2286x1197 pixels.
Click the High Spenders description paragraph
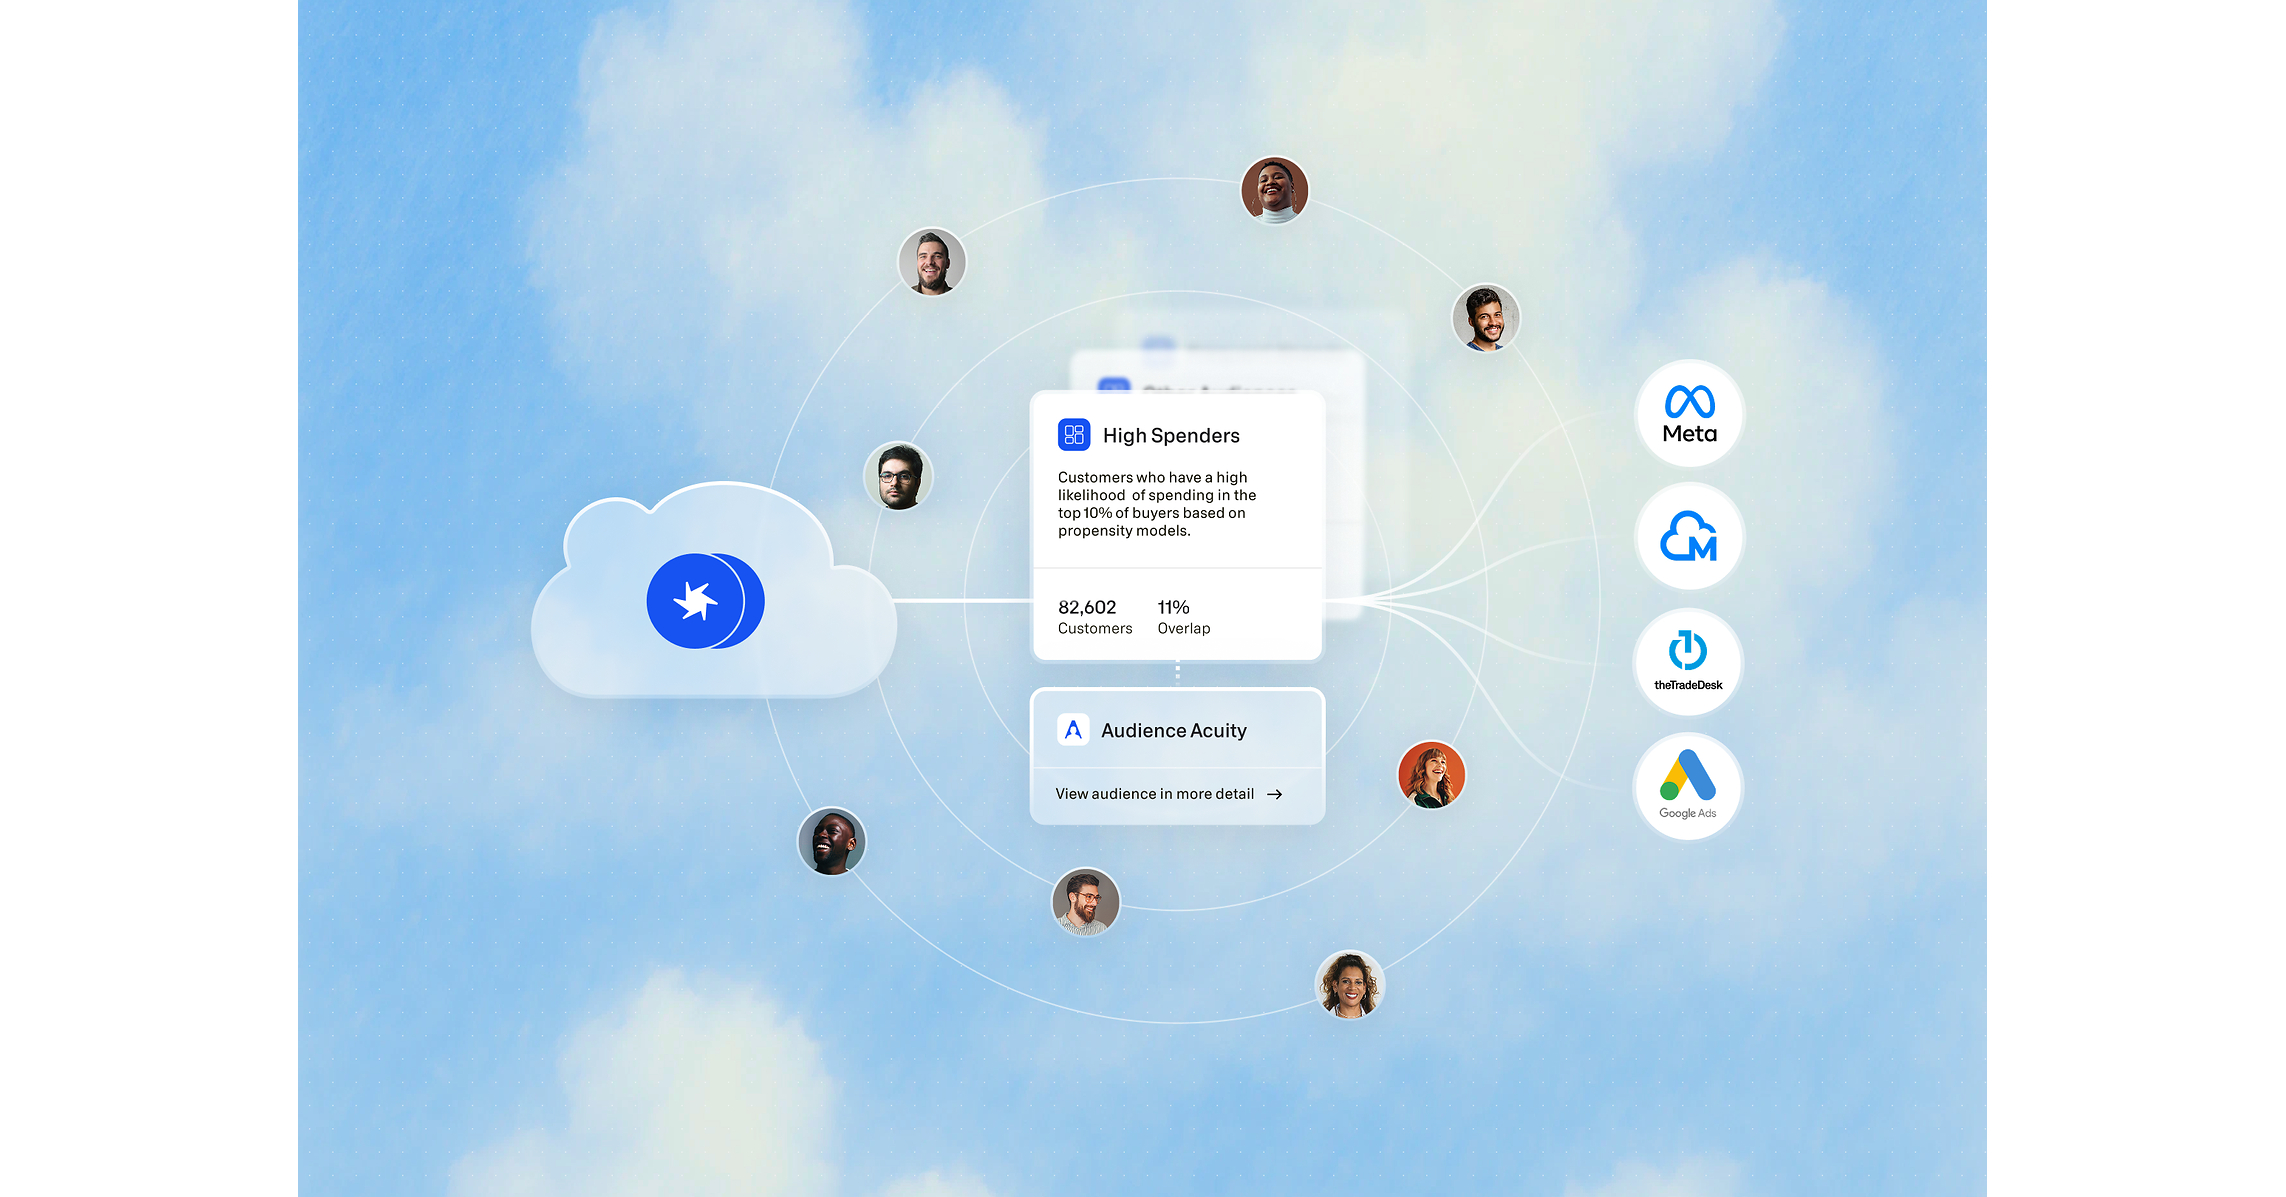(x=1157, y=504)
